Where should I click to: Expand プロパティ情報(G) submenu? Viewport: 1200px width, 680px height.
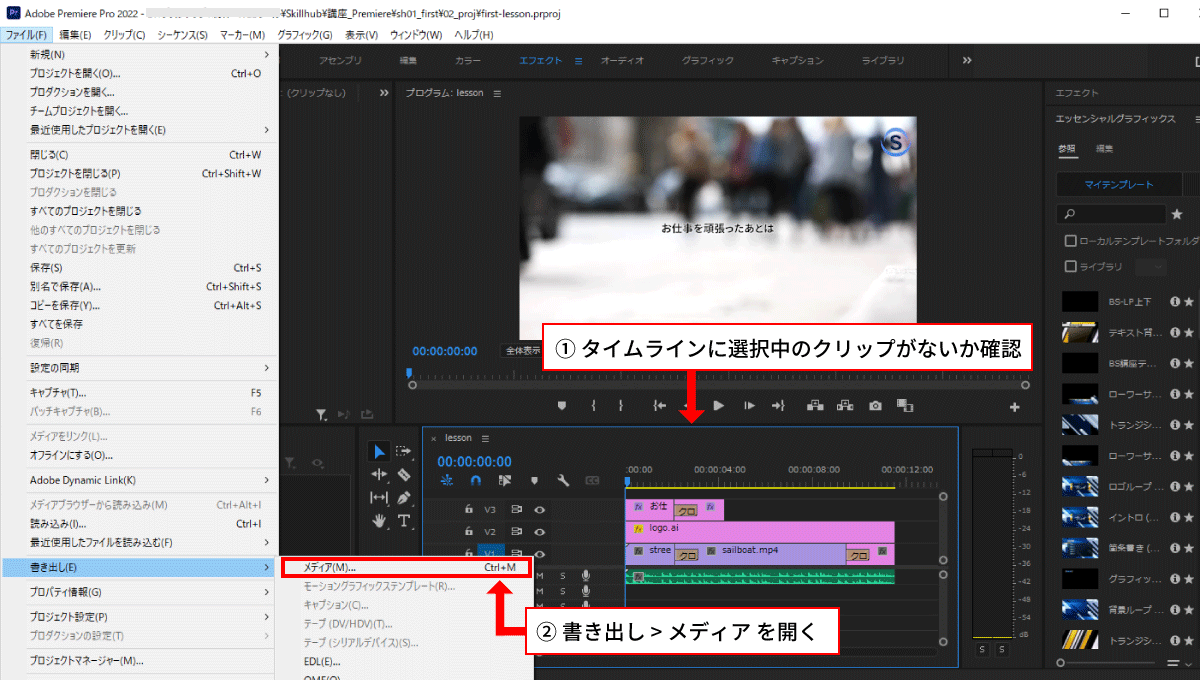pyautogui.click(x=139, y=592)
